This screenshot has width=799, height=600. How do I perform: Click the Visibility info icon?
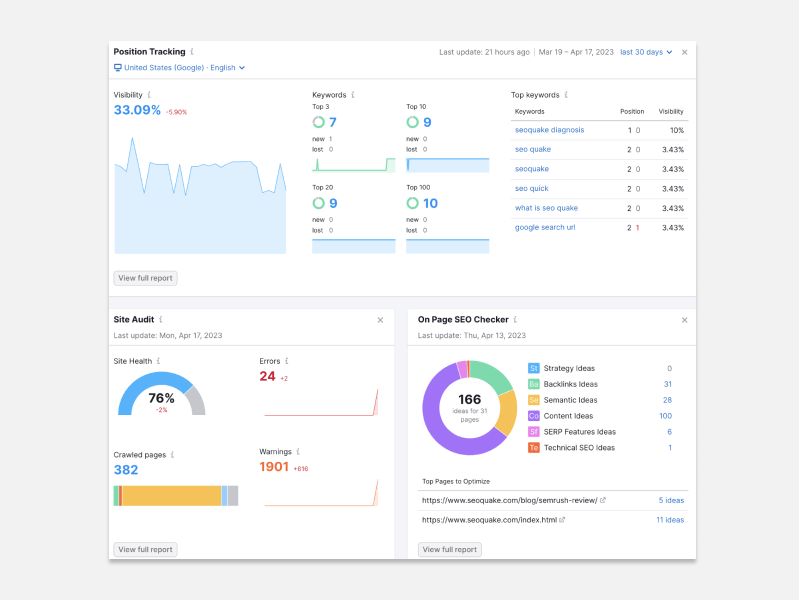tap(149, 95)
